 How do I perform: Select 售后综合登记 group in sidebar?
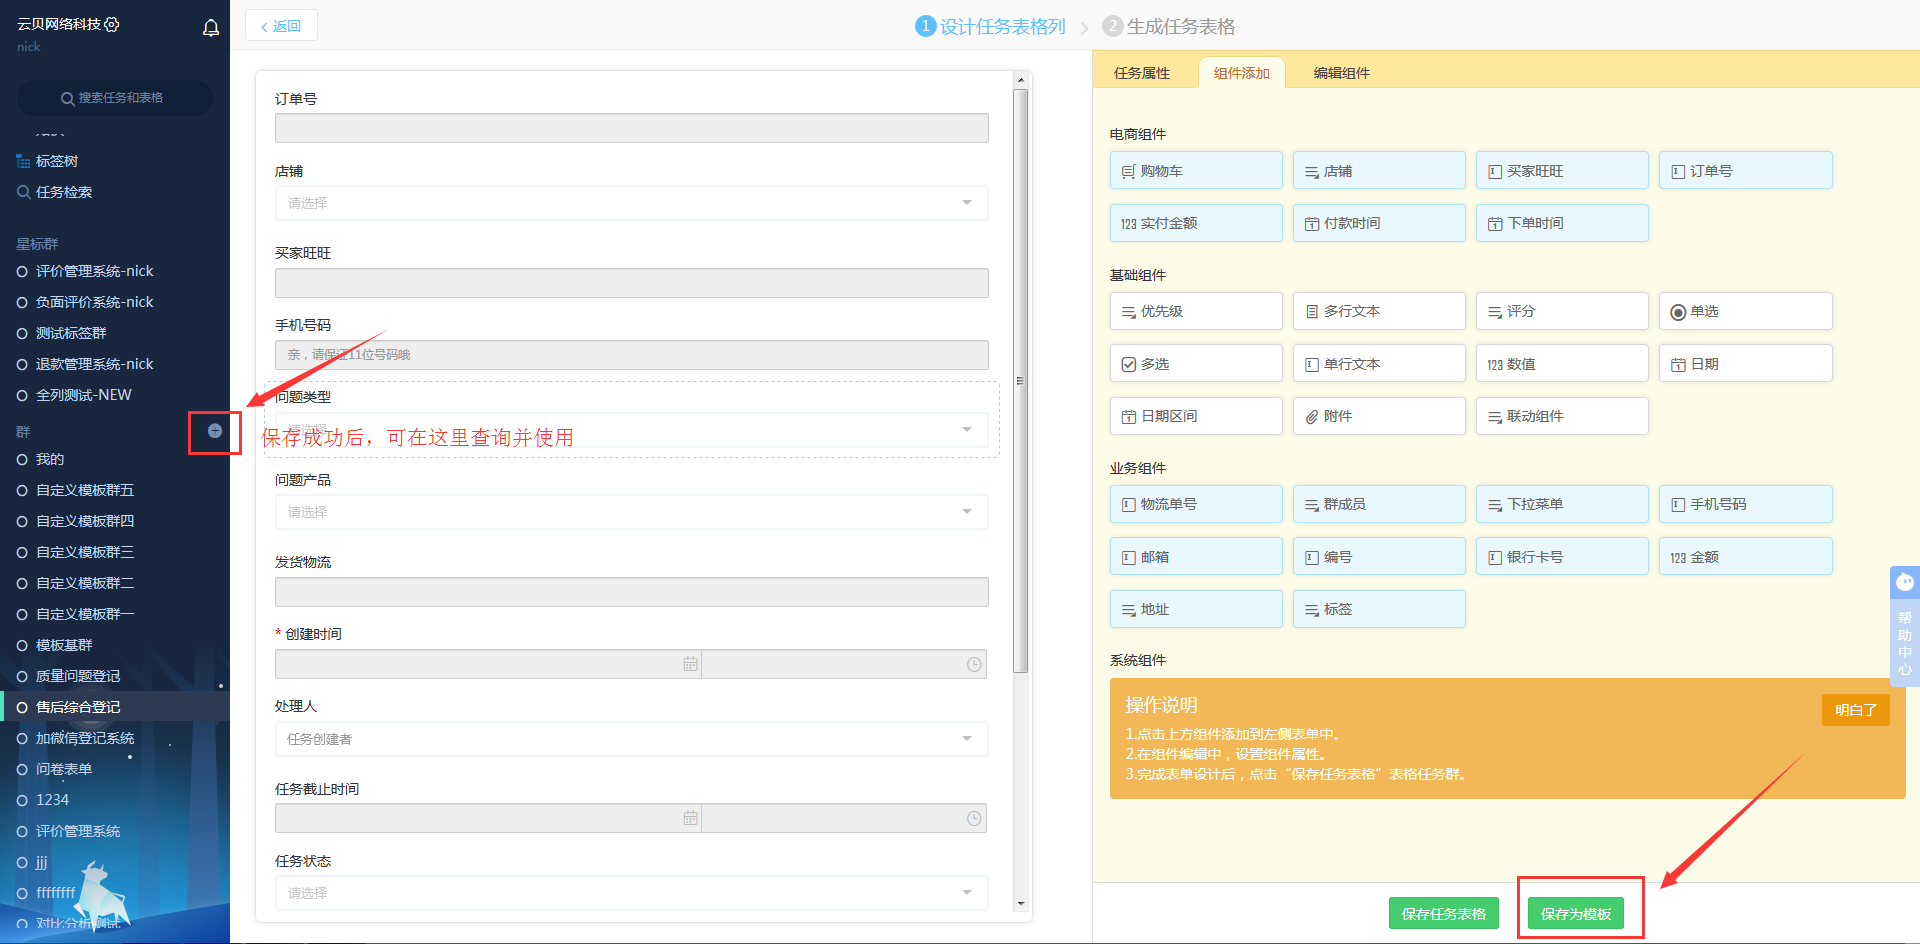point(78,707)
